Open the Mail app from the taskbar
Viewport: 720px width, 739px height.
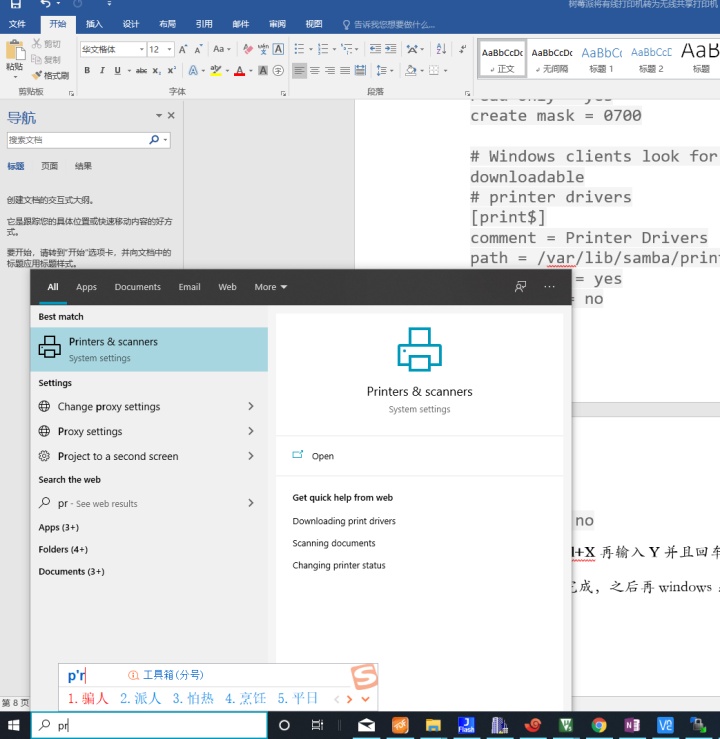366,725
